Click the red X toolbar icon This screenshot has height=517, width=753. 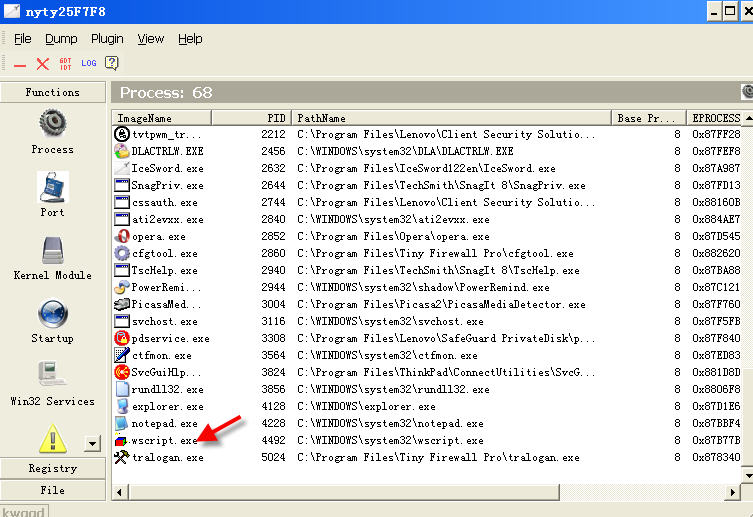(43, 63)
